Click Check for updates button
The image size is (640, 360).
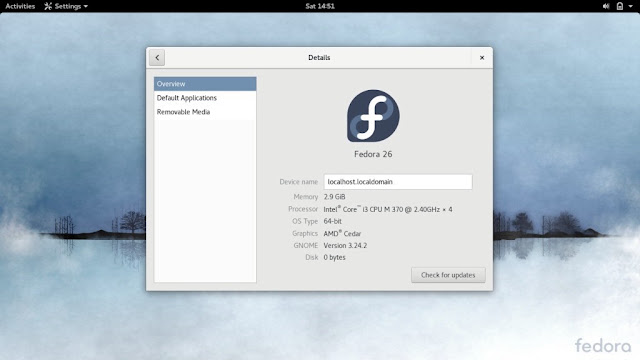(x=448, y=275)
